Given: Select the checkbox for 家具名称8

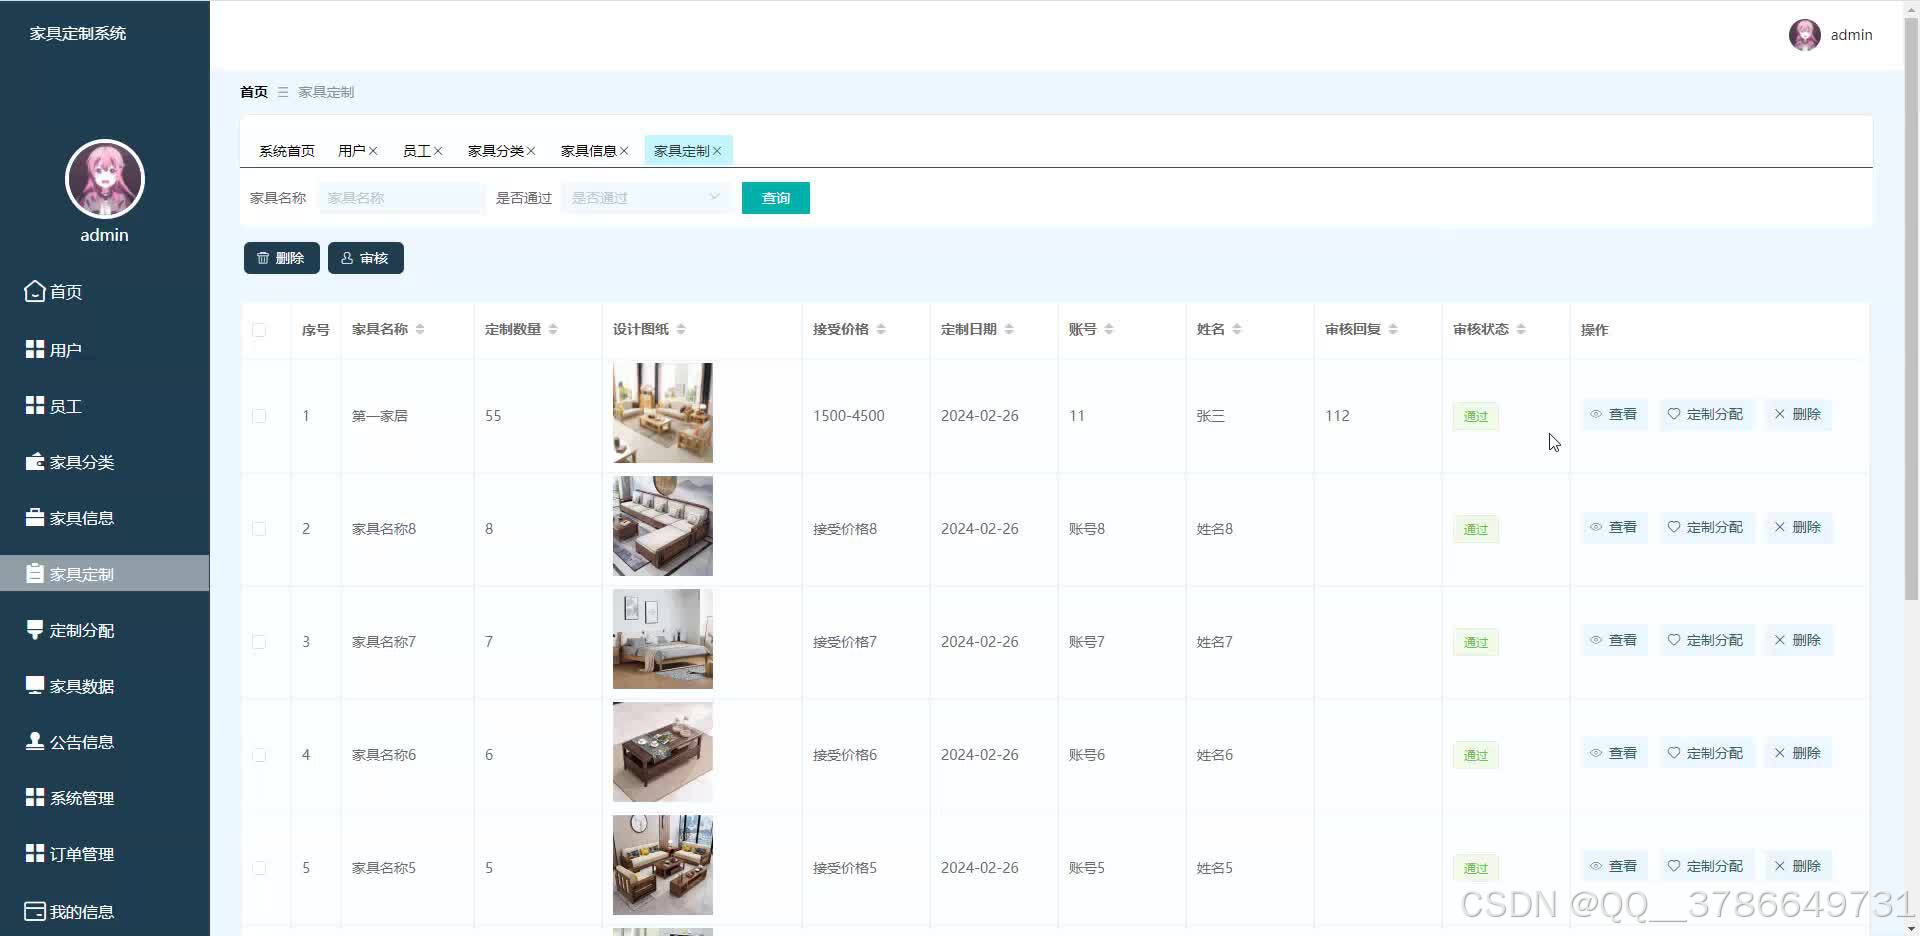Looking at the screenshot, I should point(260,529).
